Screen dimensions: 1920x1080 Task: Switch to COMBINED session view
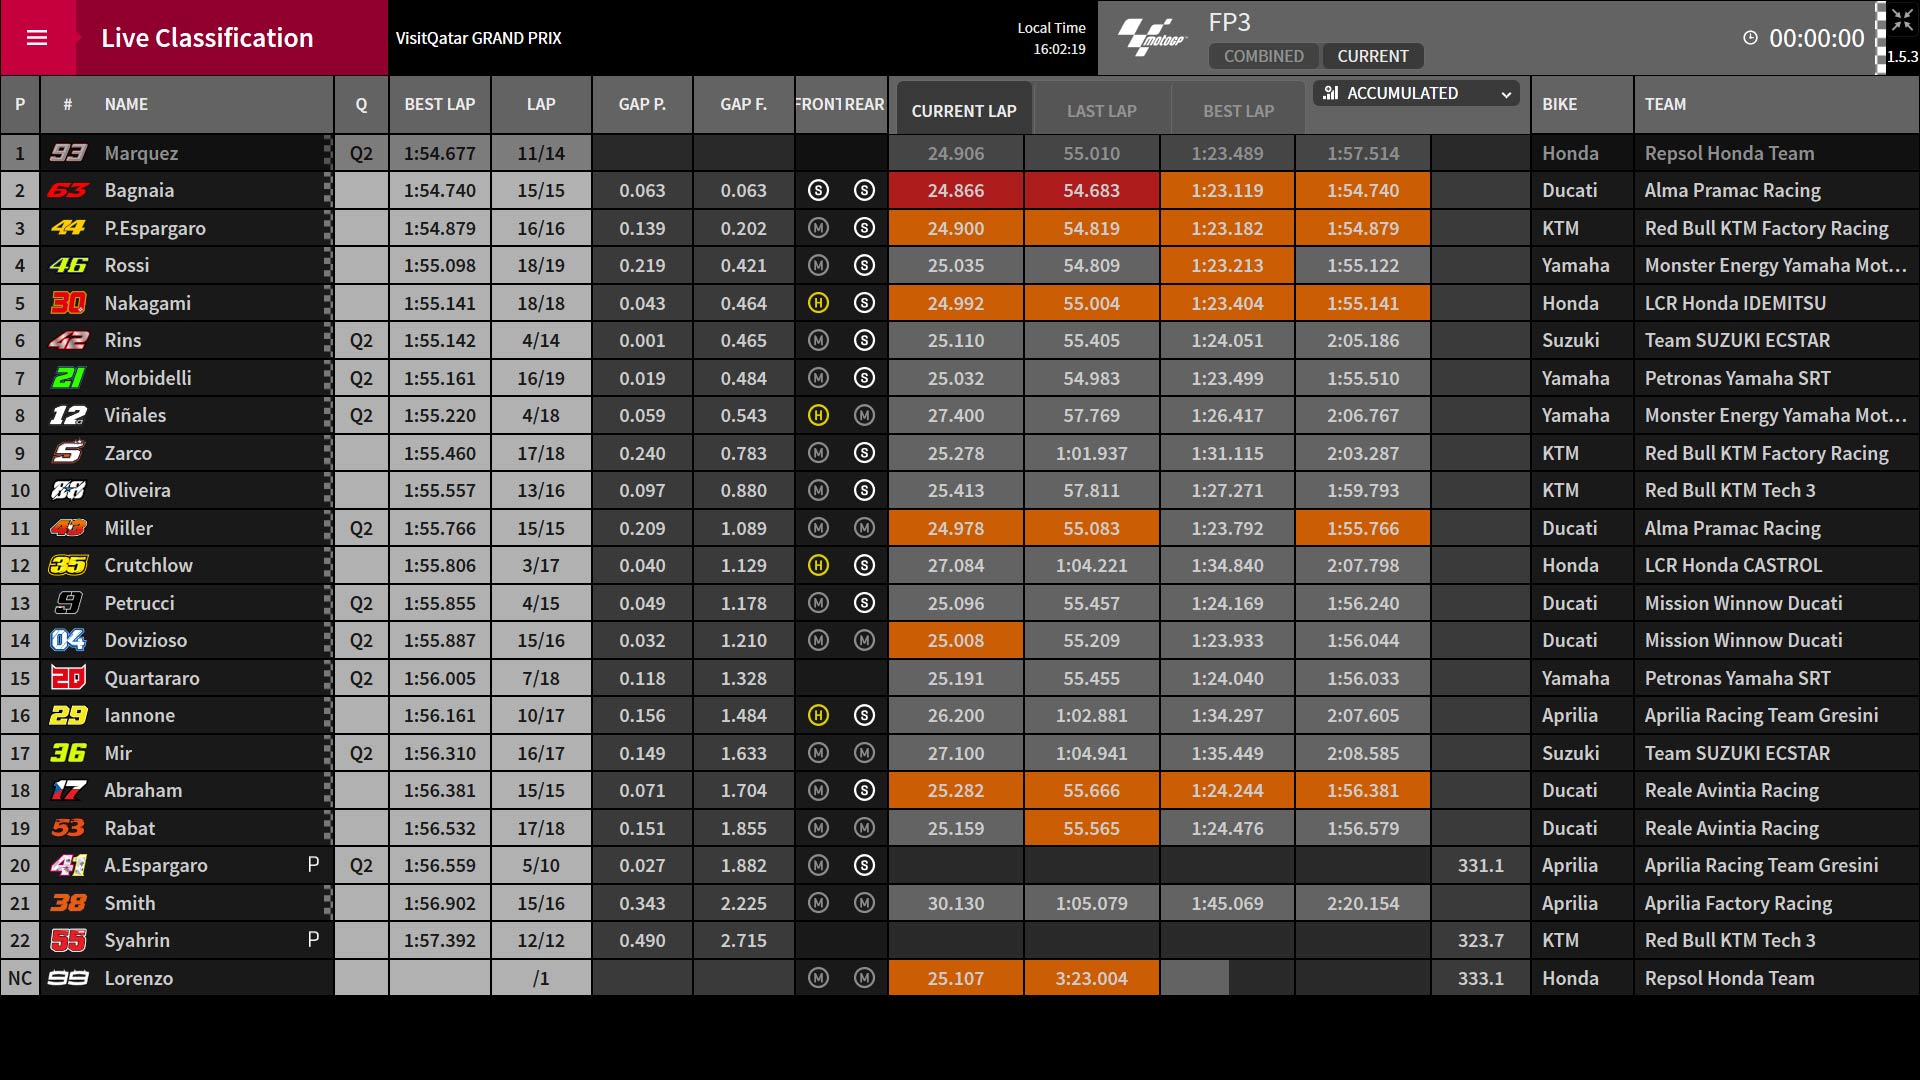tap(1264, 56)
